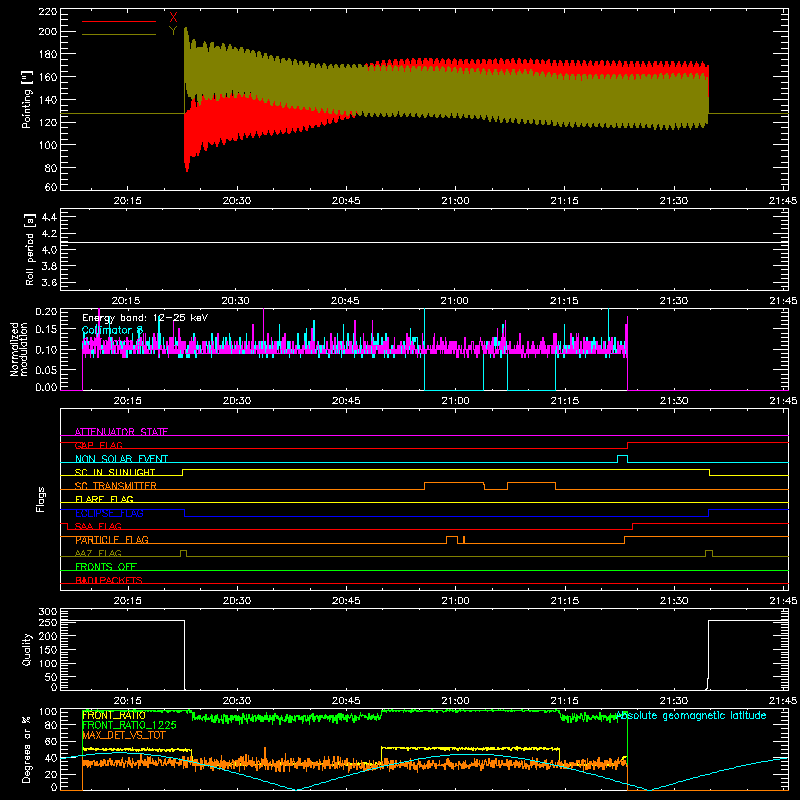Click the SC_IN_SUNLIGHT flag label

point(115,472)
